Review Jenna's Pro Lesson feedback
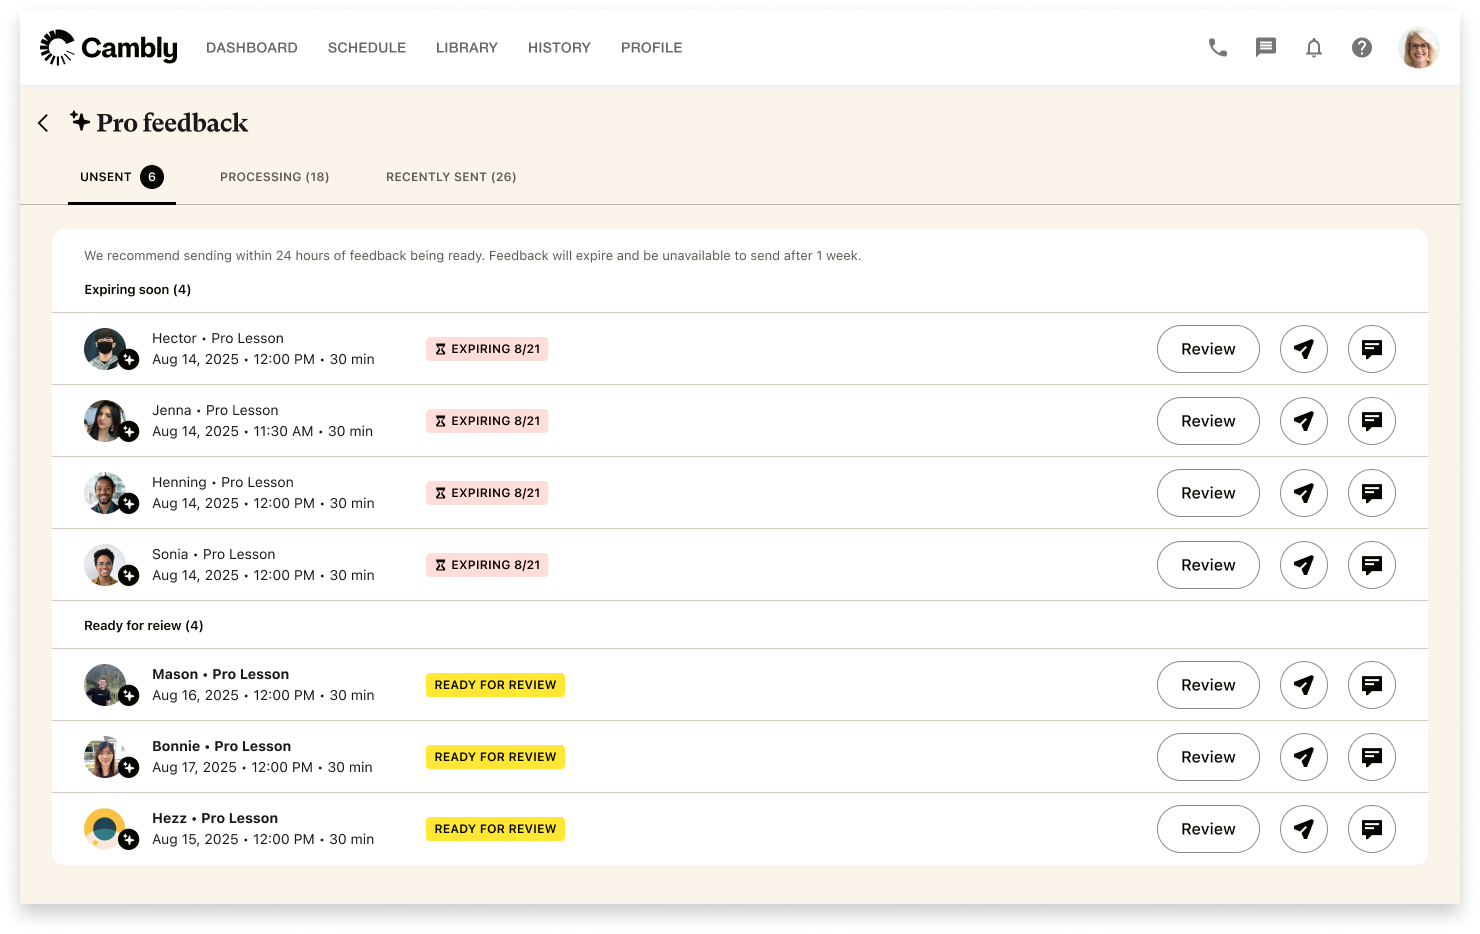 [1208, 421]
